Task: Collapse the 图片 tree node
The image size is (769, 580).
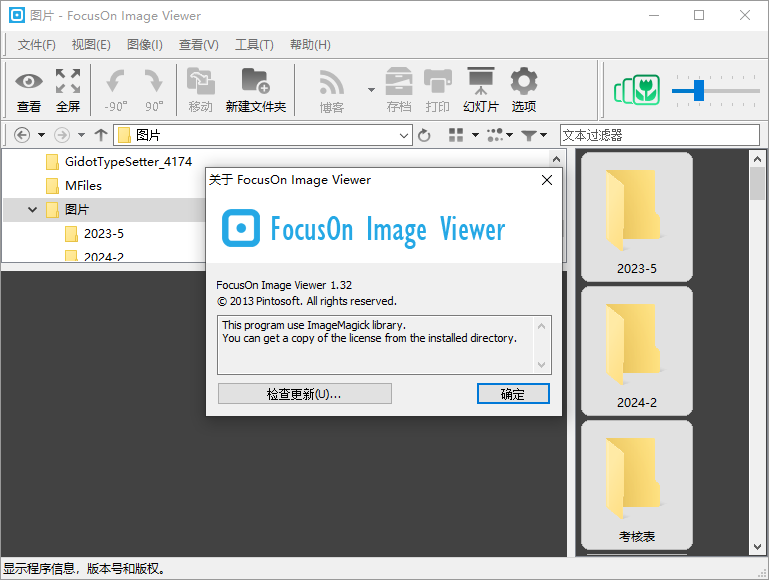Action: [x=32, y=210]
